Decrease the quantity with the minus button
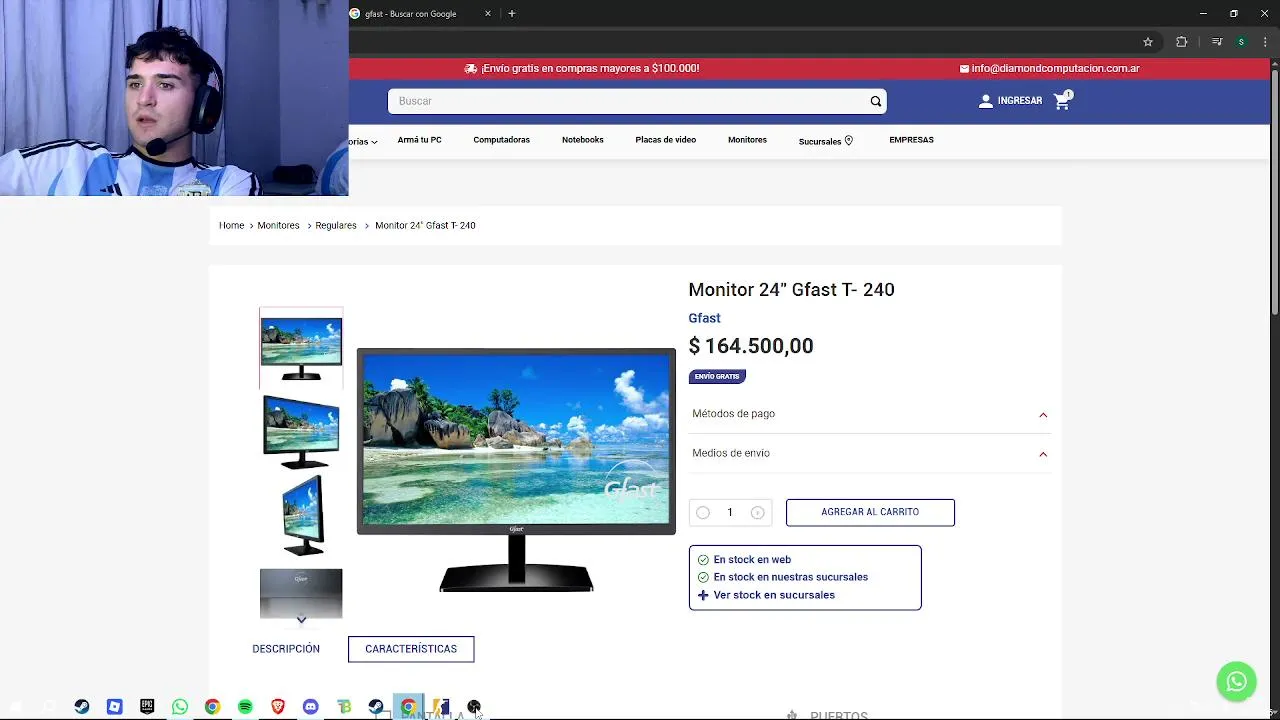The height and width of the screenshot is (720, 1280). click(x=703, y=513)
